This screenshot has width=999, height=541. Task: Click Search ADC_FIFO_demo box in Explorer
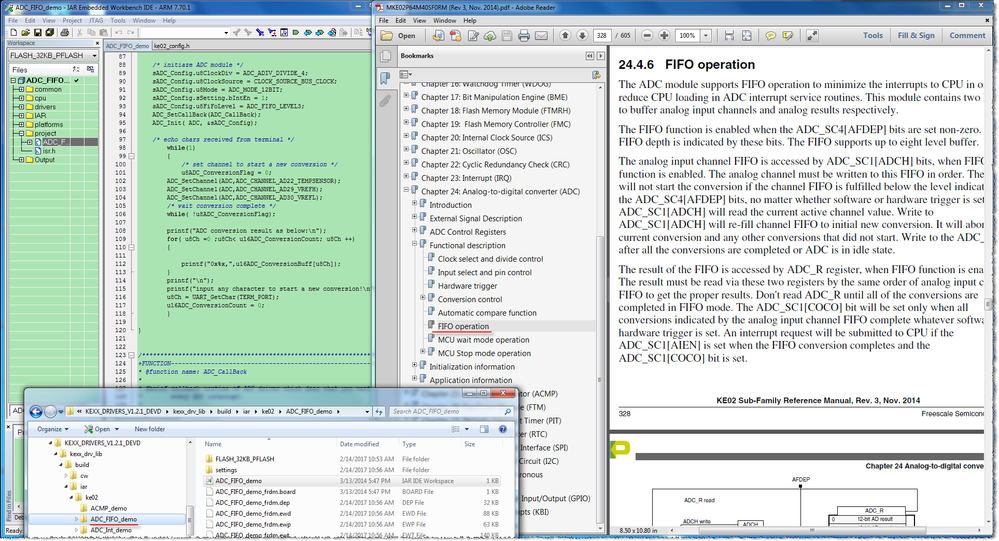point(451,412)
